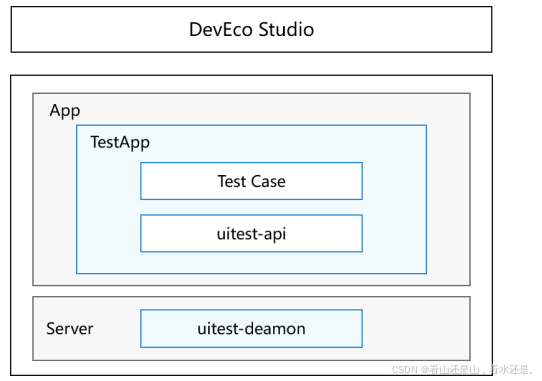542x381 pixels.
Task: Click the word DevEco in the top box
Action: coord(222,29)
